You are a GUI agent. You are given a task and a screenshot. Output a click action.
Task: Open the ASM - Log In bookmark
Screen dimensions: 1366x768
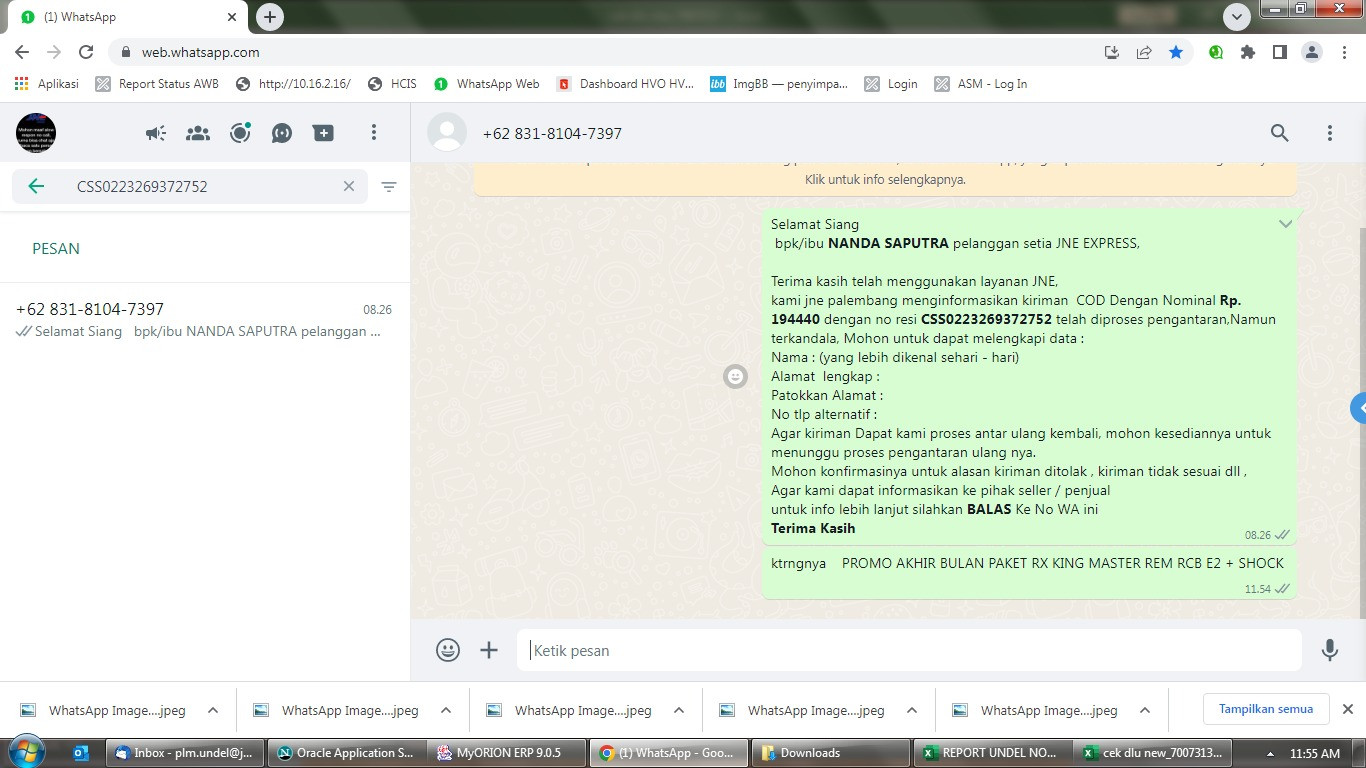pyautogui.click(x=981, y=84)
